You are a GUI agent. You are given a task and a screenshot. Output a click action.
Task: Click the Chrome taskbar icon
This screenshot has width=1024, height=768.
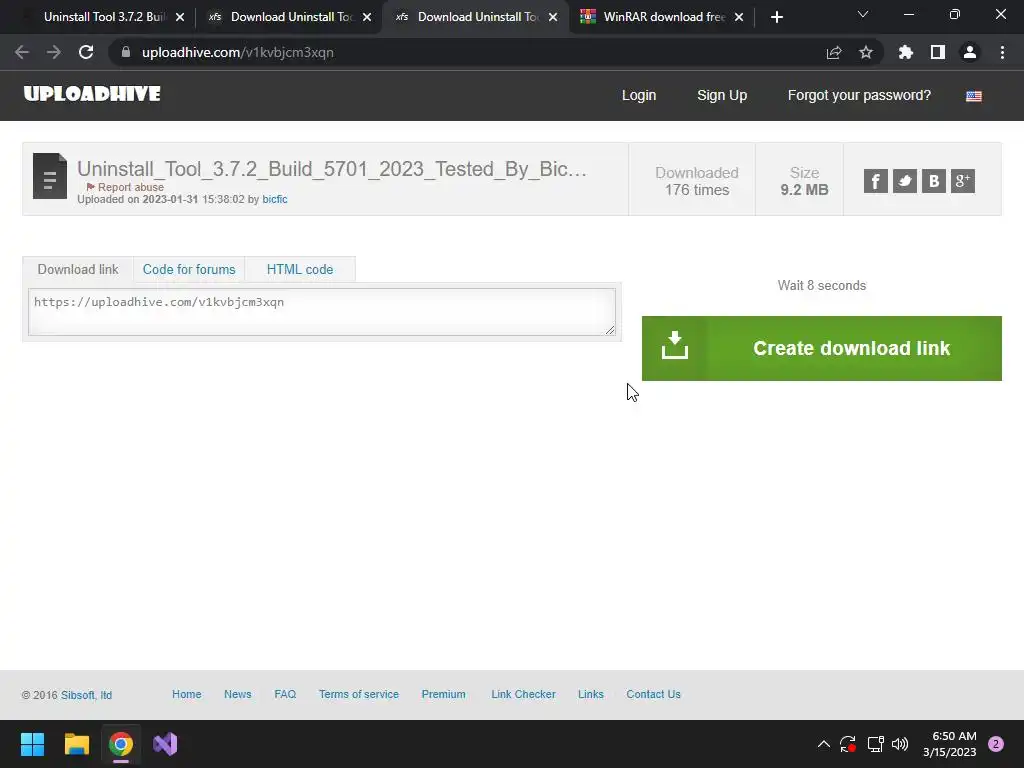pyautogui.click(x=121, y=744)
